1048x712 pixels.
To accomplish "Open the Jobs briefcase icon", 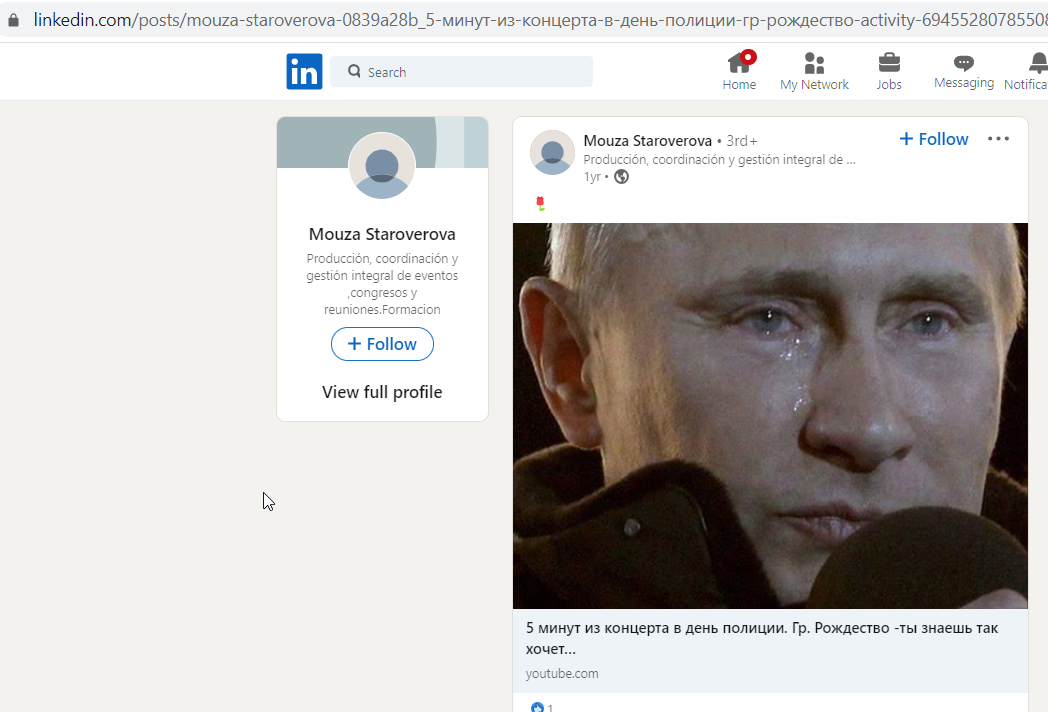I will coord(889,63).
